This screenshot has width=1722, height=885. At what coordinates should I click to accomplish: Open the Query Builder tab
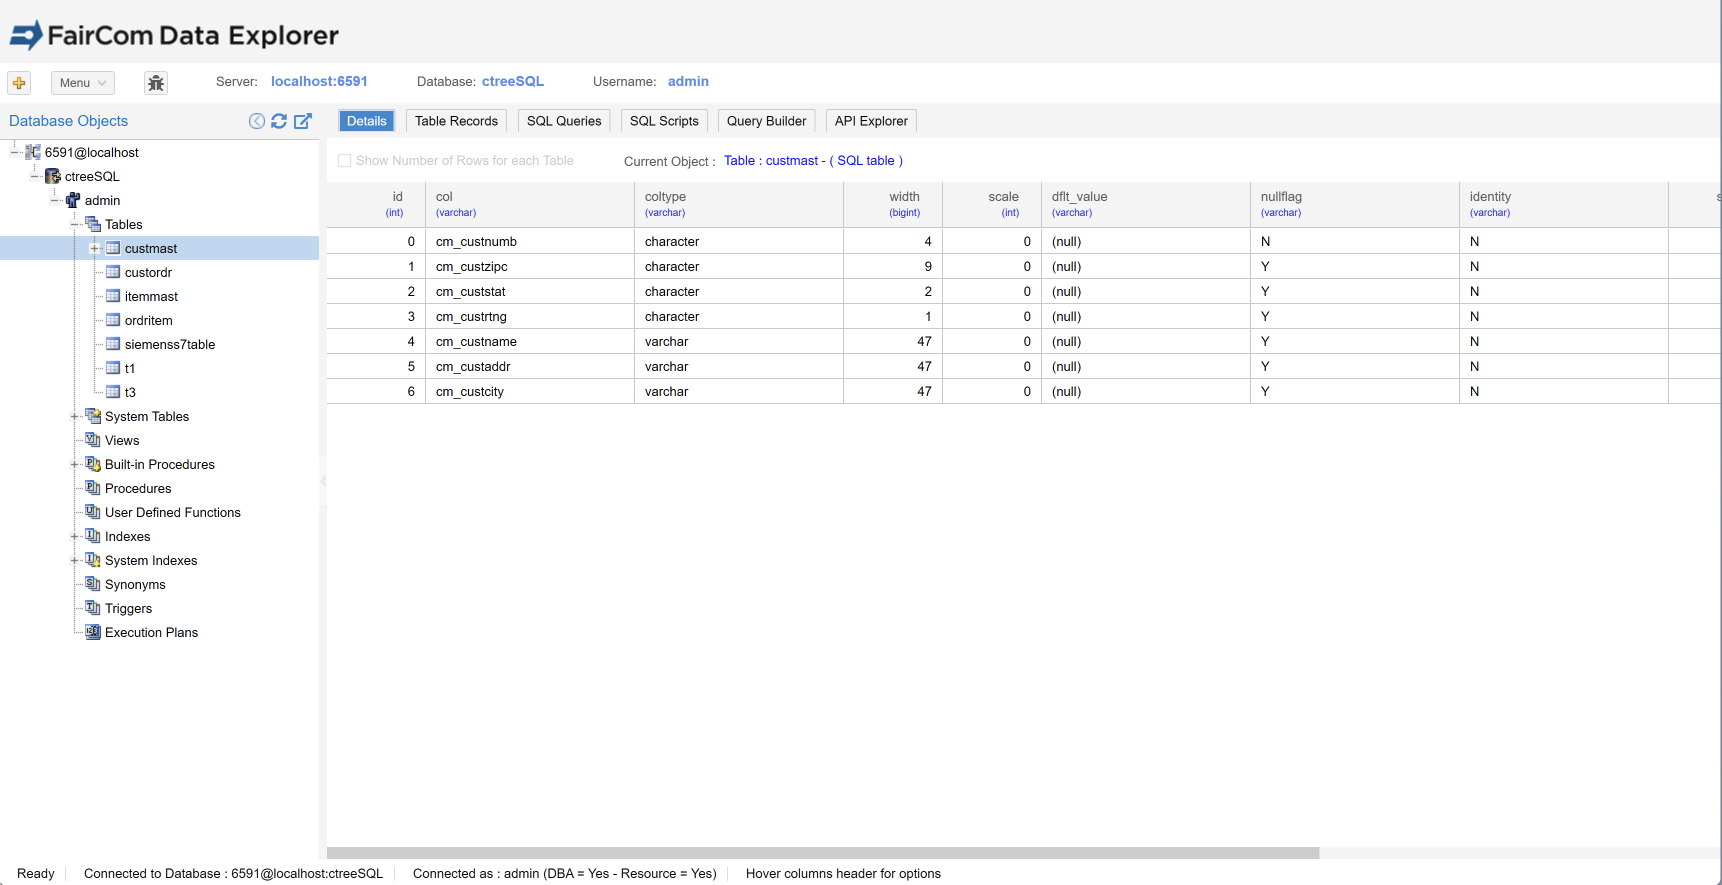pos(766,121)
